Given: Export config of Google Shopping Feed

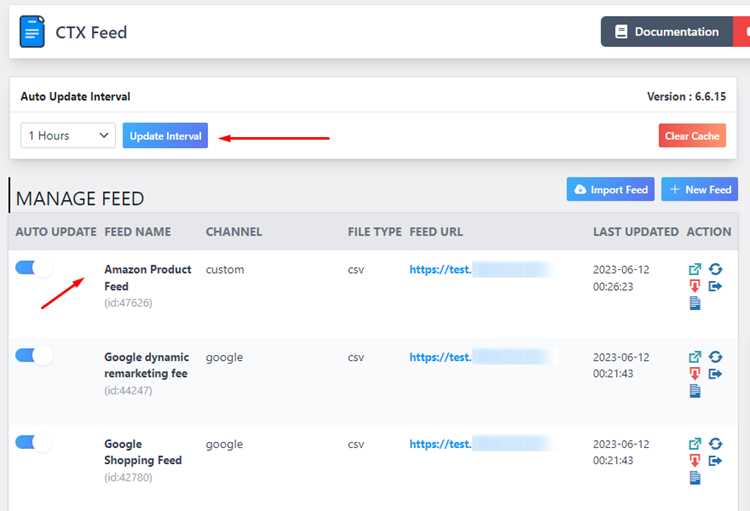Looking at the screenshot, I should [715, 461].
